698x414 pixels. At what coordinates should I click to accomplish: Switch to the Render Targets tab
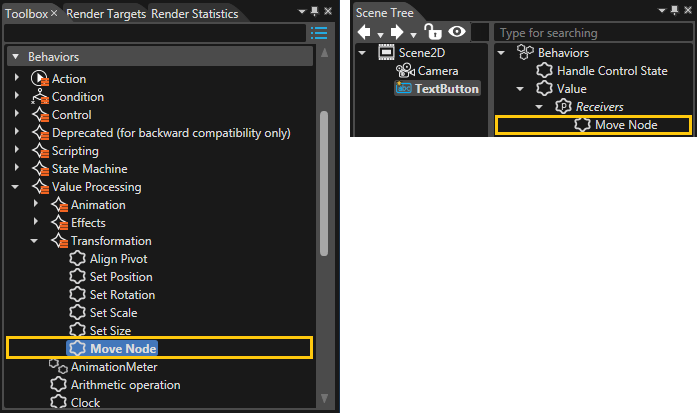click(x=106, y=14)
